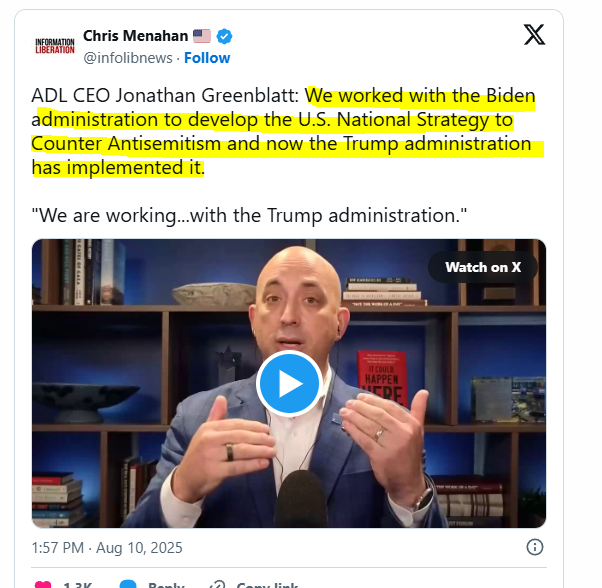Click the info circle icon beside the timestamp

coord(534,547)
